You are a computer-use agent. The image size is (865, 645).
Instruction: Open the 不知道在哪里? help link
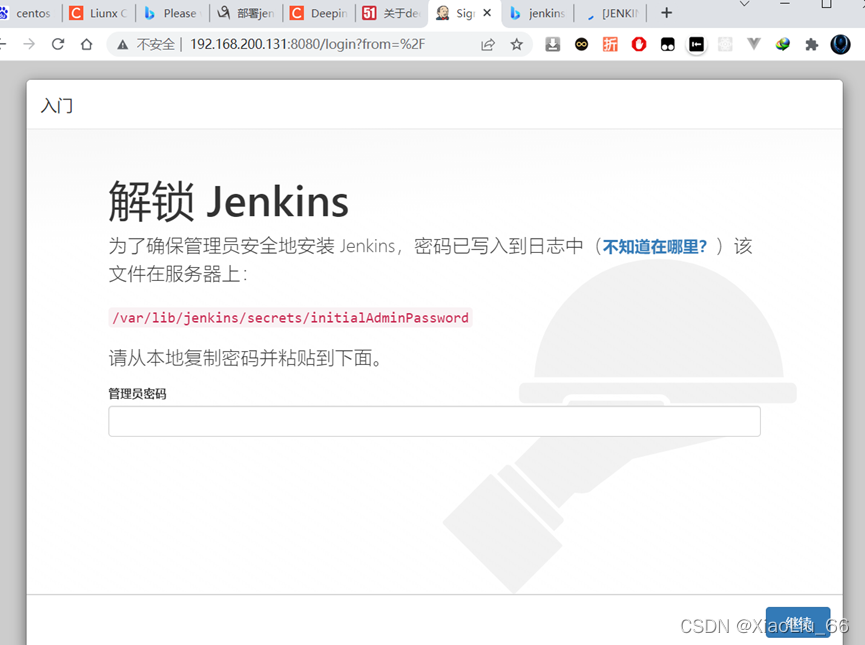click(x=654, y=247)
